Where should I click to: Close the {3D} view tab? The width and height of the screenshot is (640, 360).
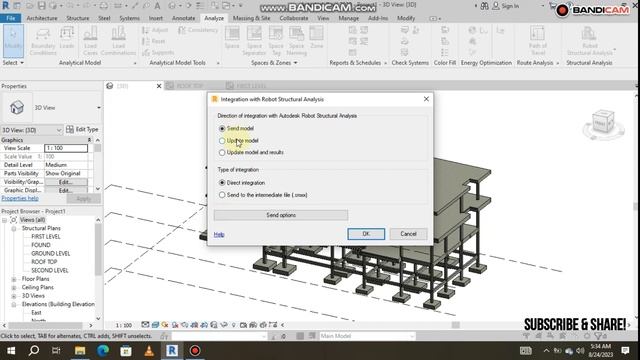click(159, 86)
